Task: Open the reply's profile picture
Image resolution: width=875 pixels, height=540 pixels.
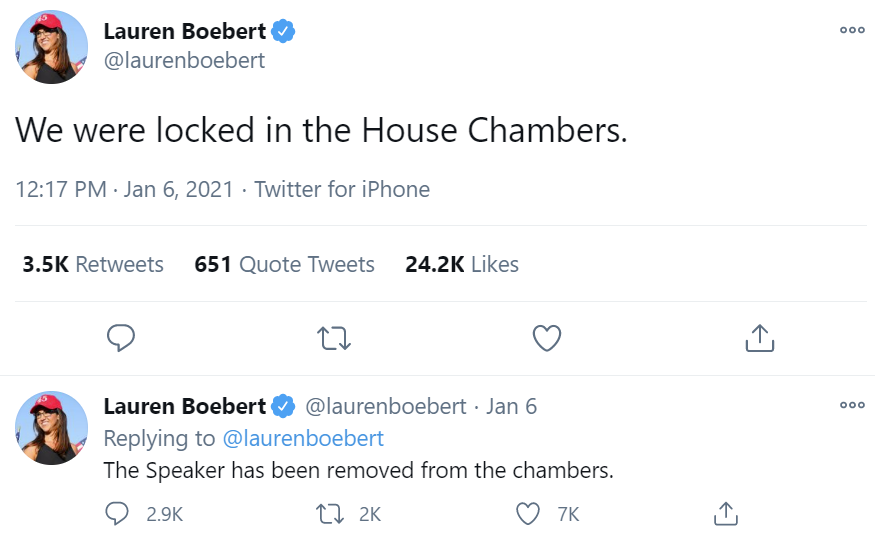Action: coord(51,427)
